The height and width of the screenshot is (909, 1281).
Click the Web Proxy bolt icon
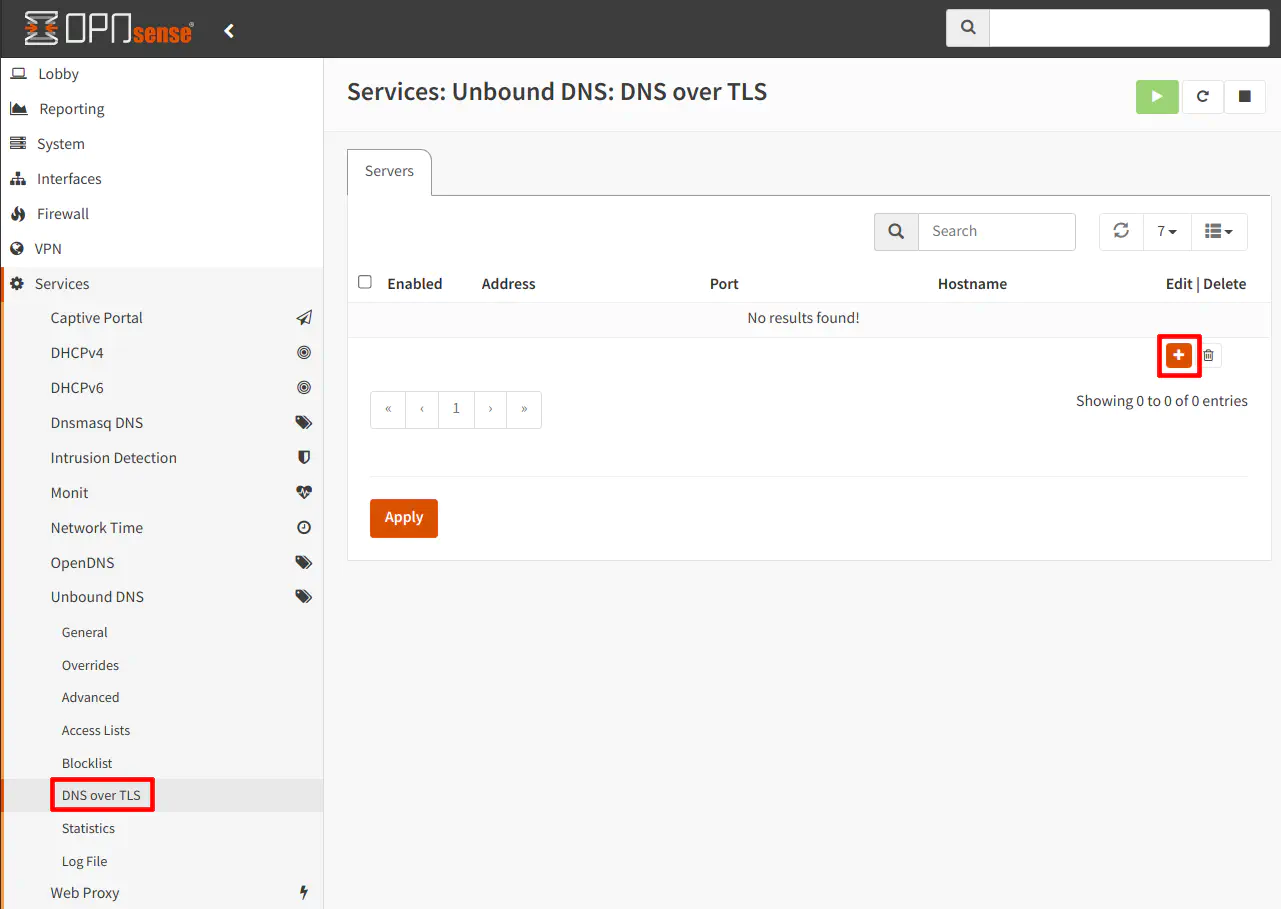(x=304, y=893)
